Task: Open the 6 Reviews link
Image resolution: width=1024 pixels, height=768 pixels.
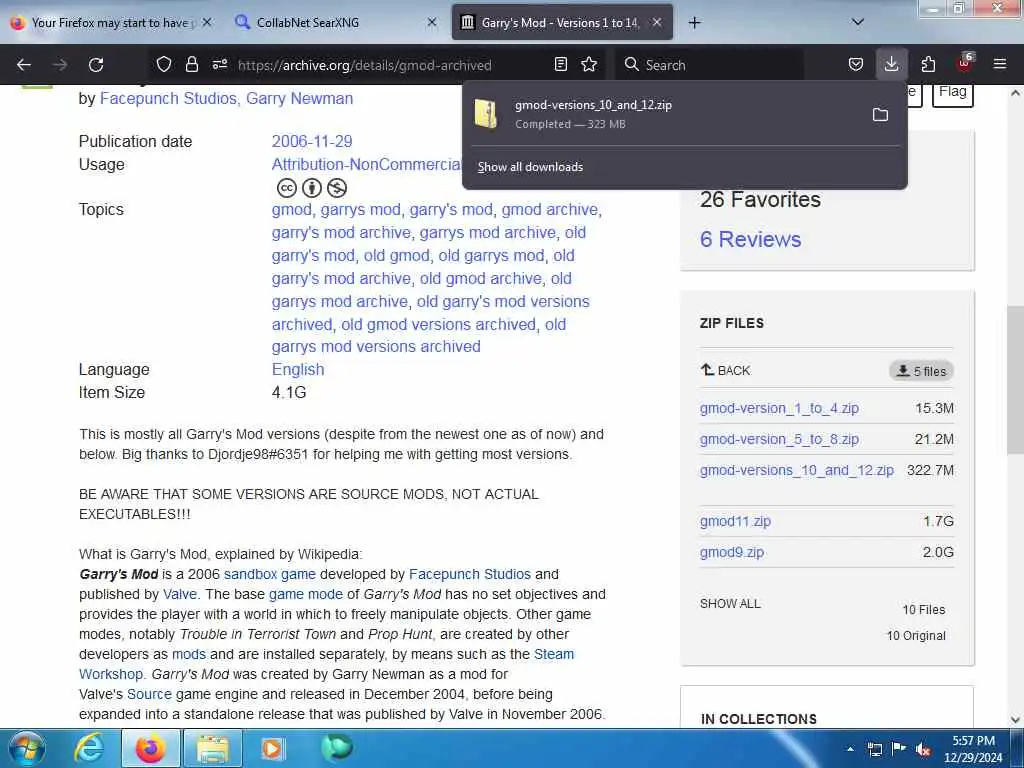Action: 750,240
